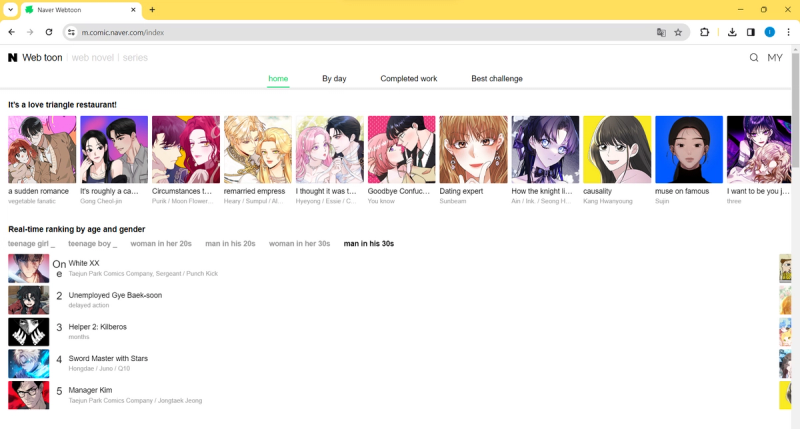The width and height of the screenshot is (800, 429).
Task: Select man in his 30s filter
Action: (x=369, y=244)
